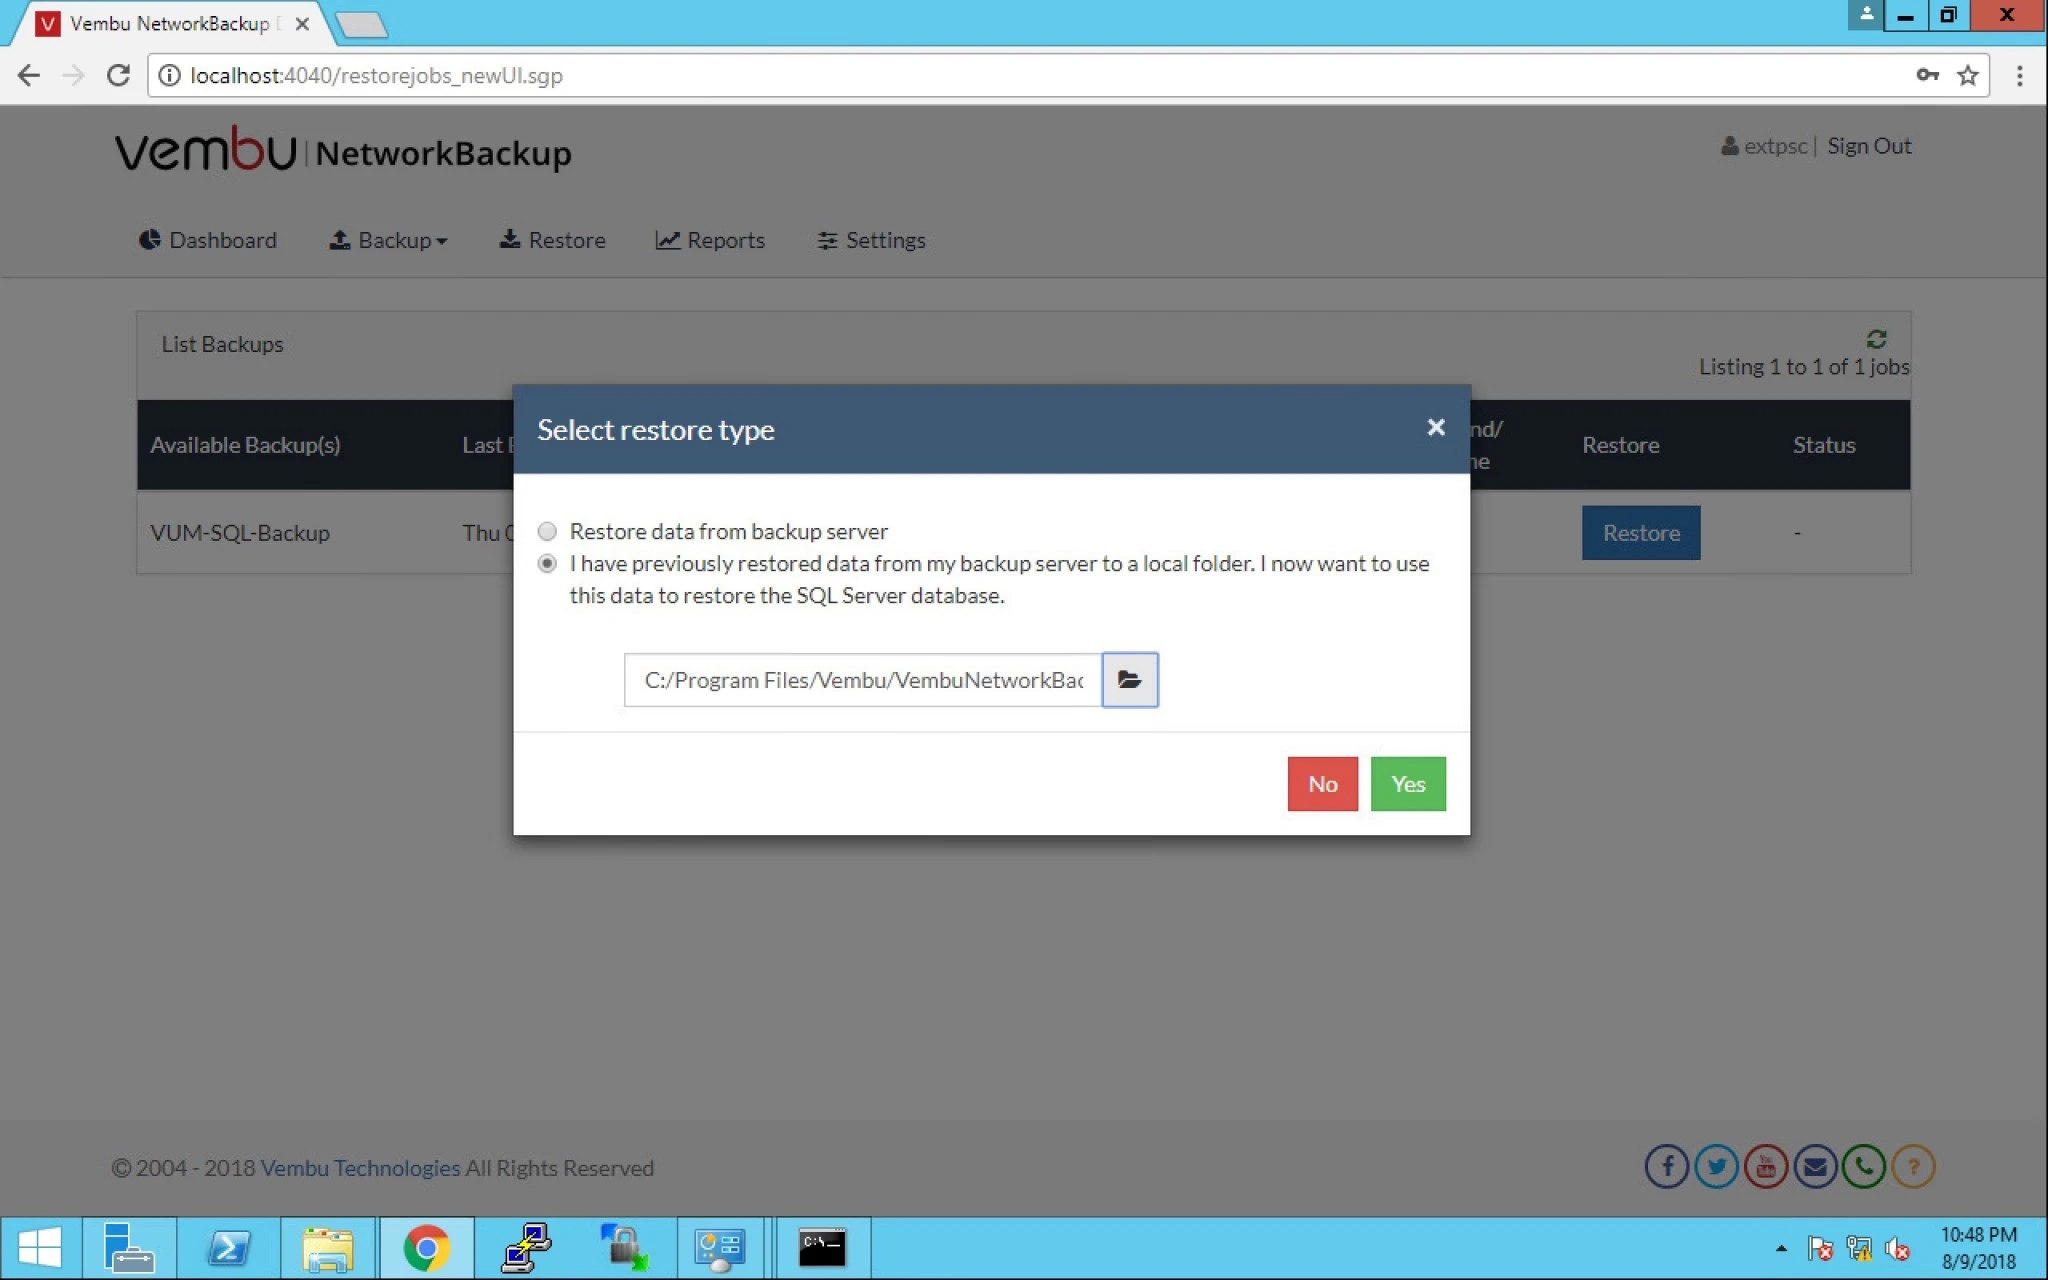
Task: Click the email support envelope icon
Action: pyautogui.click(x=1815, y=1166)
